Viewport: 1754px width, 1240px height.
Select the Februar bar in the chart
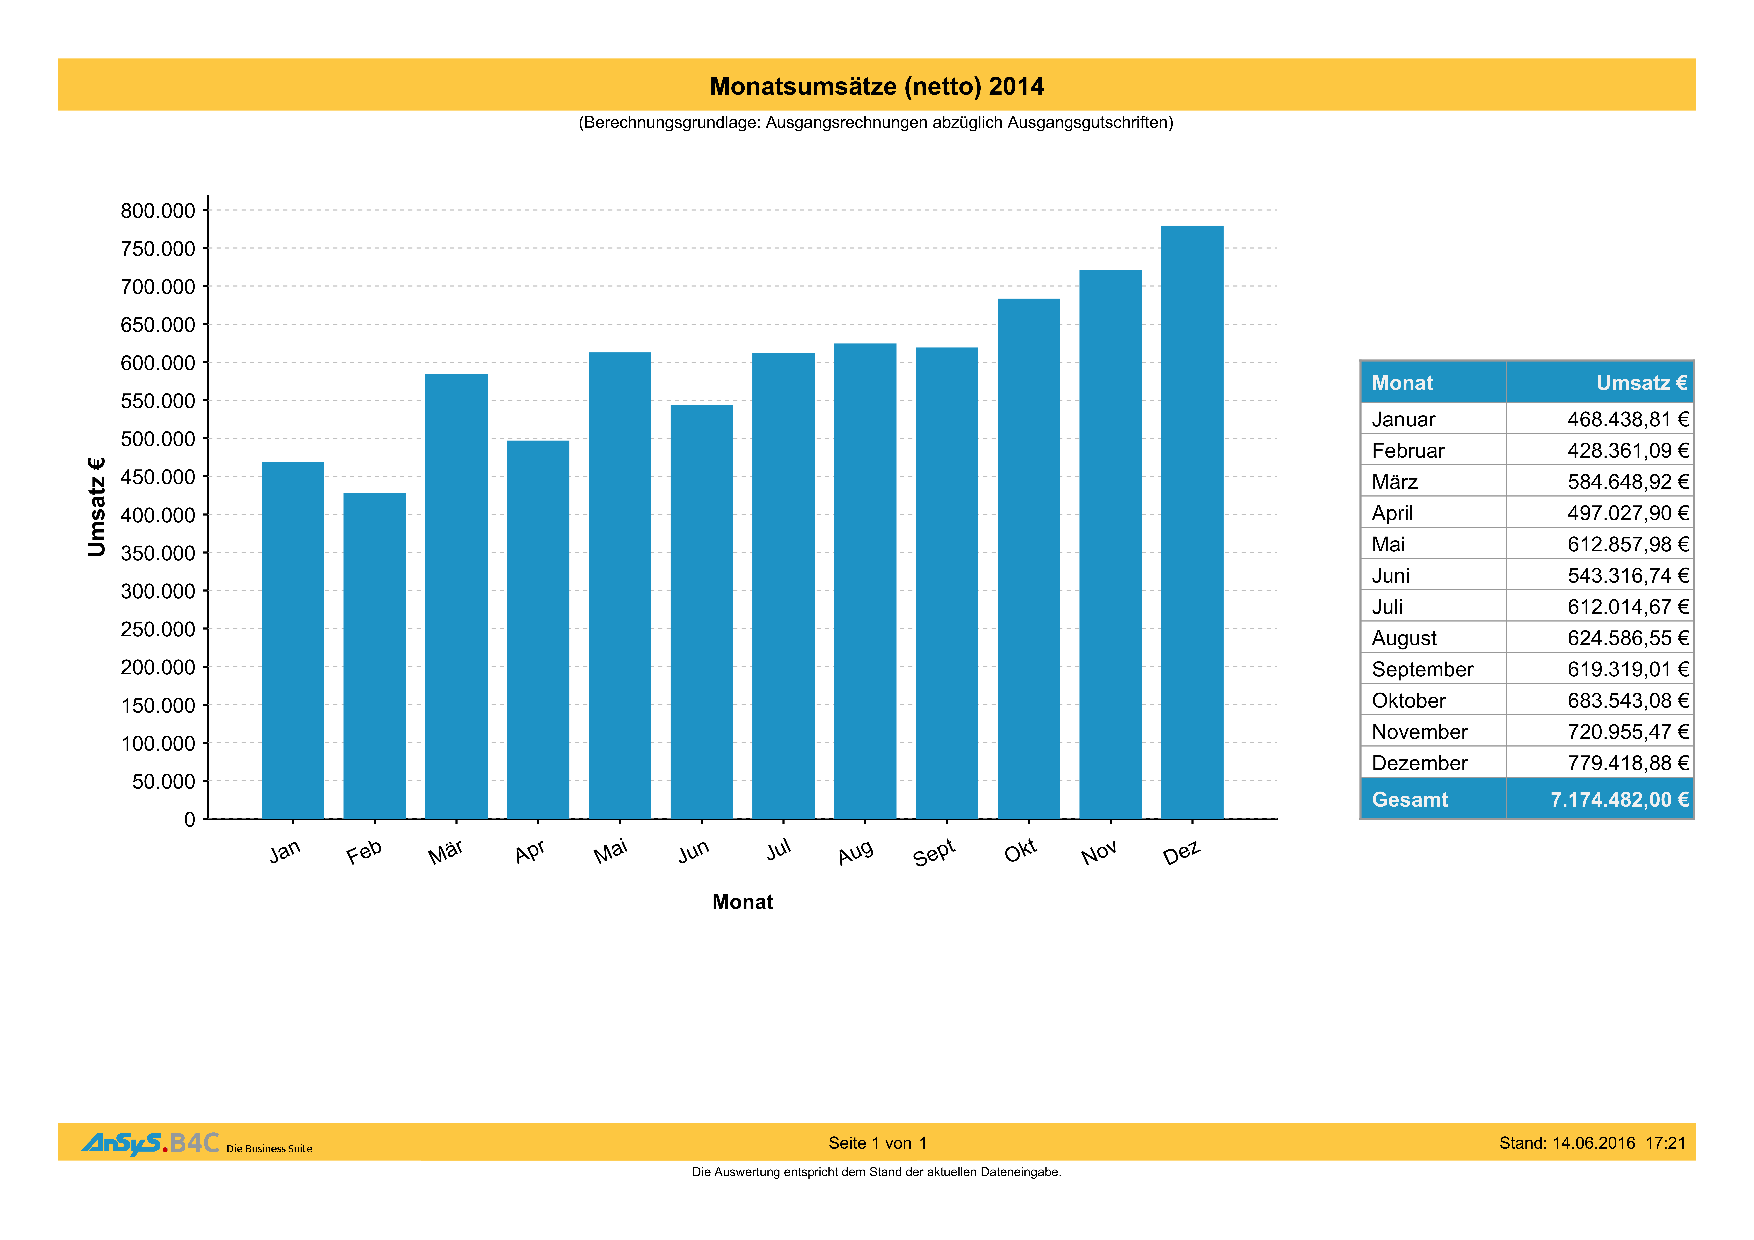pyautogui.click(x=374, y=655)
